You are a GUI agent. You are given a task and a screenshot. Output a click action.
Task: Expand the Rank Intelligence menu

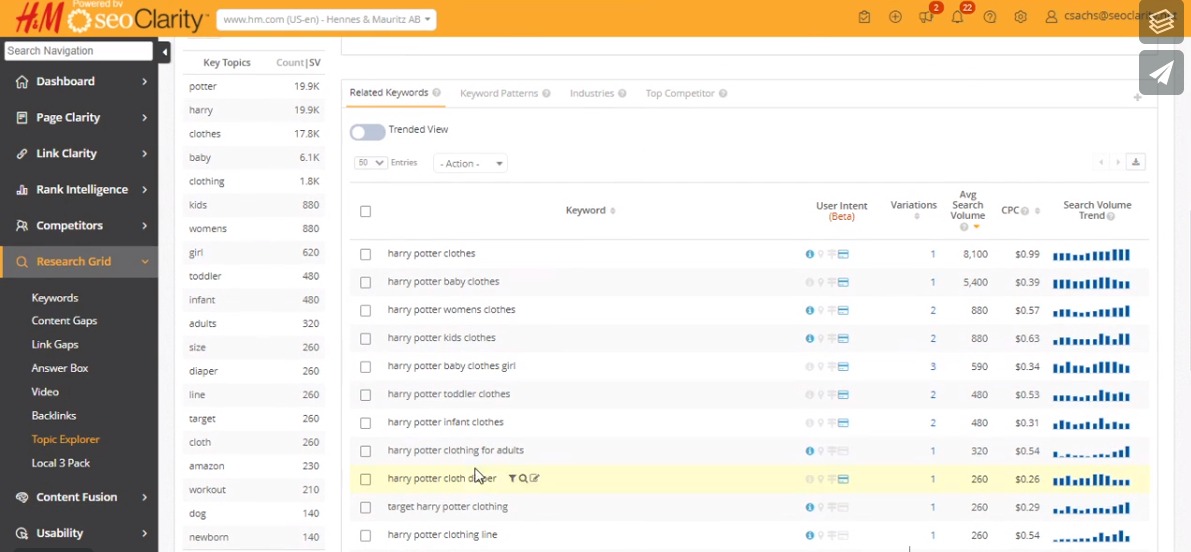tap(79, 189)
